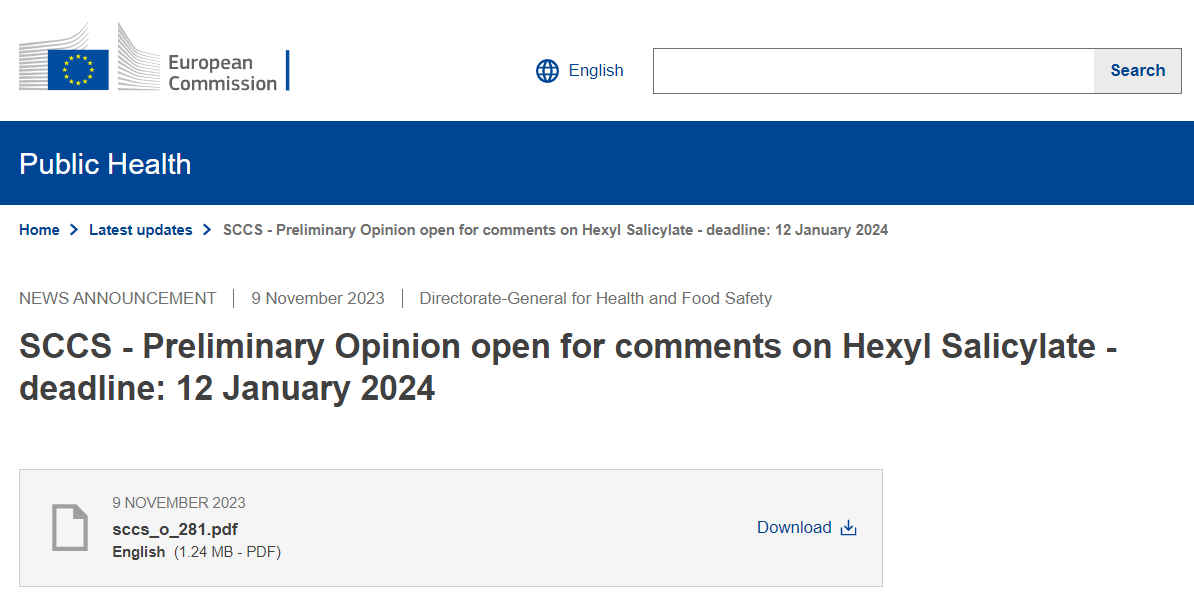The width and height of the screenshot is (1194, 608).
Task: Select the Download link for sccs_o_281.pdf
Action: click(794, 528)
